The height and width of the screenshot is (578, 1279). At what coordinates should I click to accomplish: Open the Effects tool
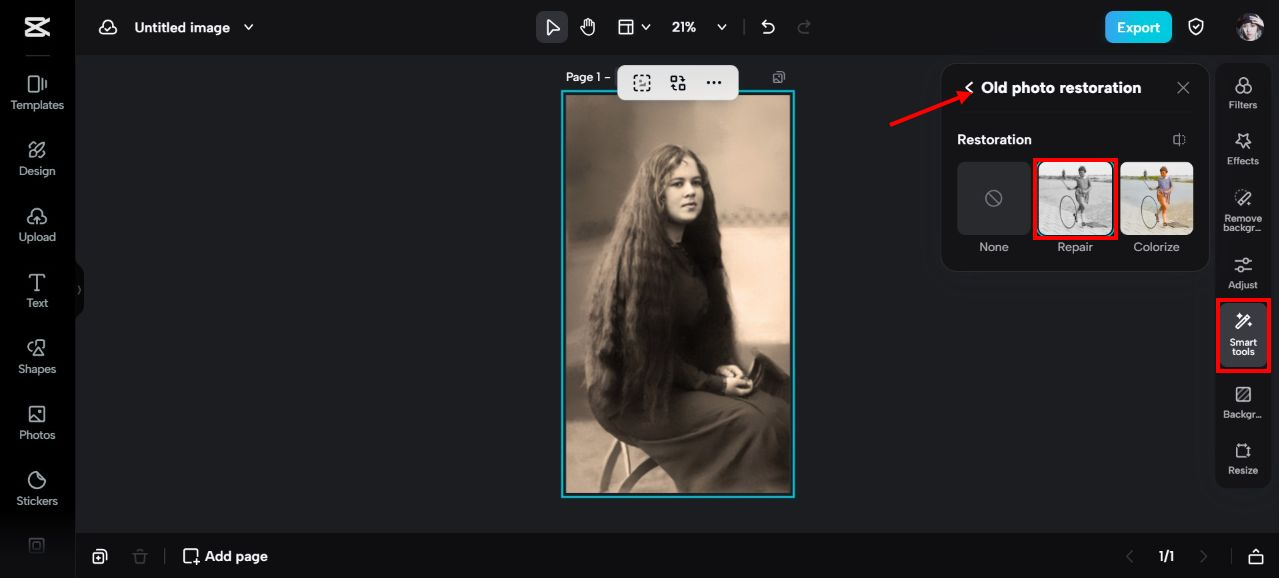coord(1243,149)
